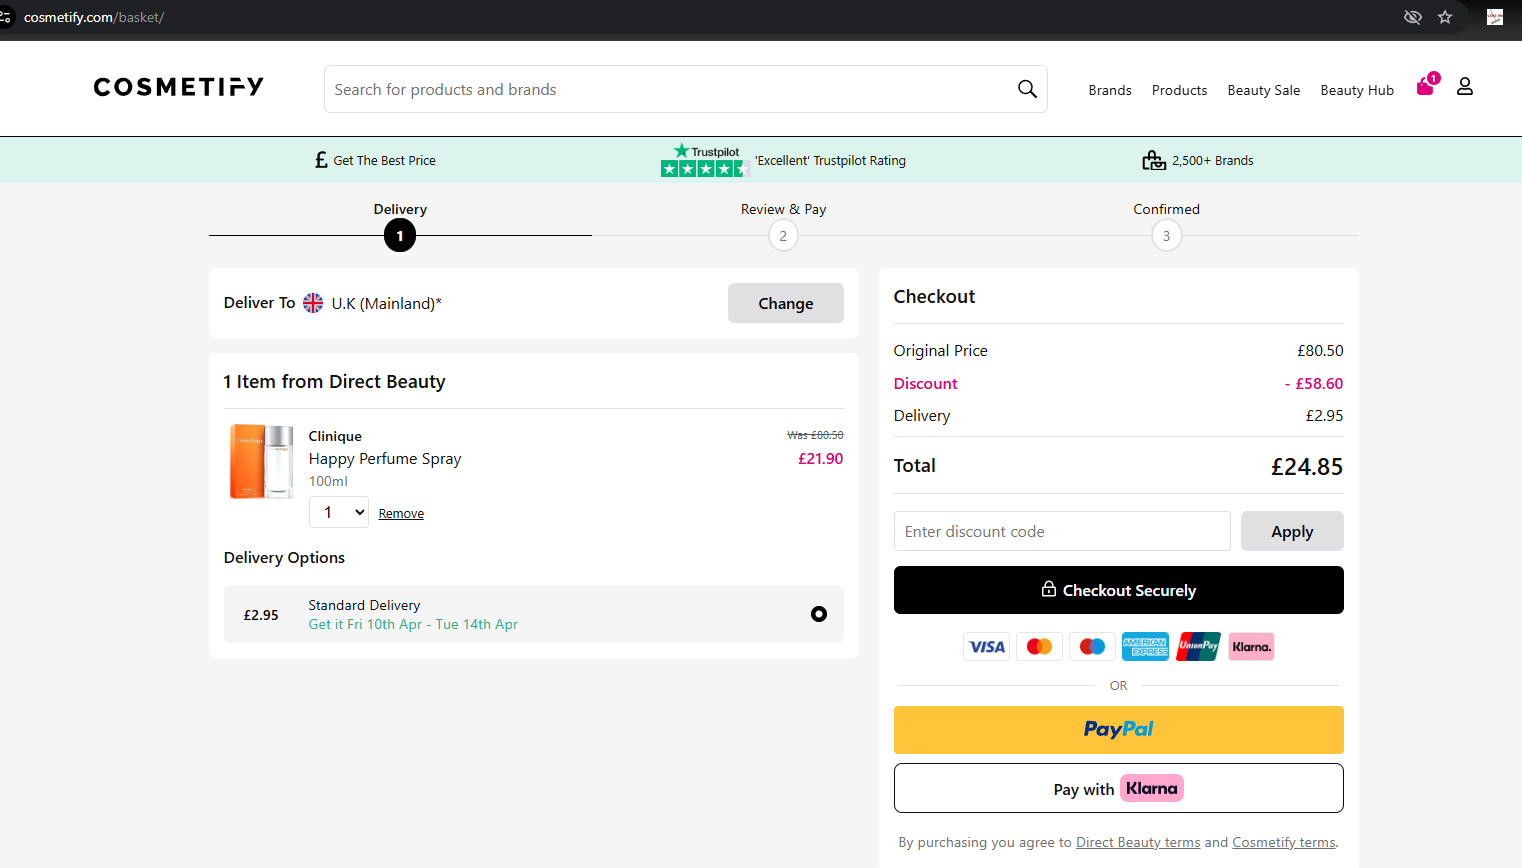This screenshot has height=868, width=1522.
Task: Click the 'Excellent' Trustpilot Rating text
Action: (831, 160)
